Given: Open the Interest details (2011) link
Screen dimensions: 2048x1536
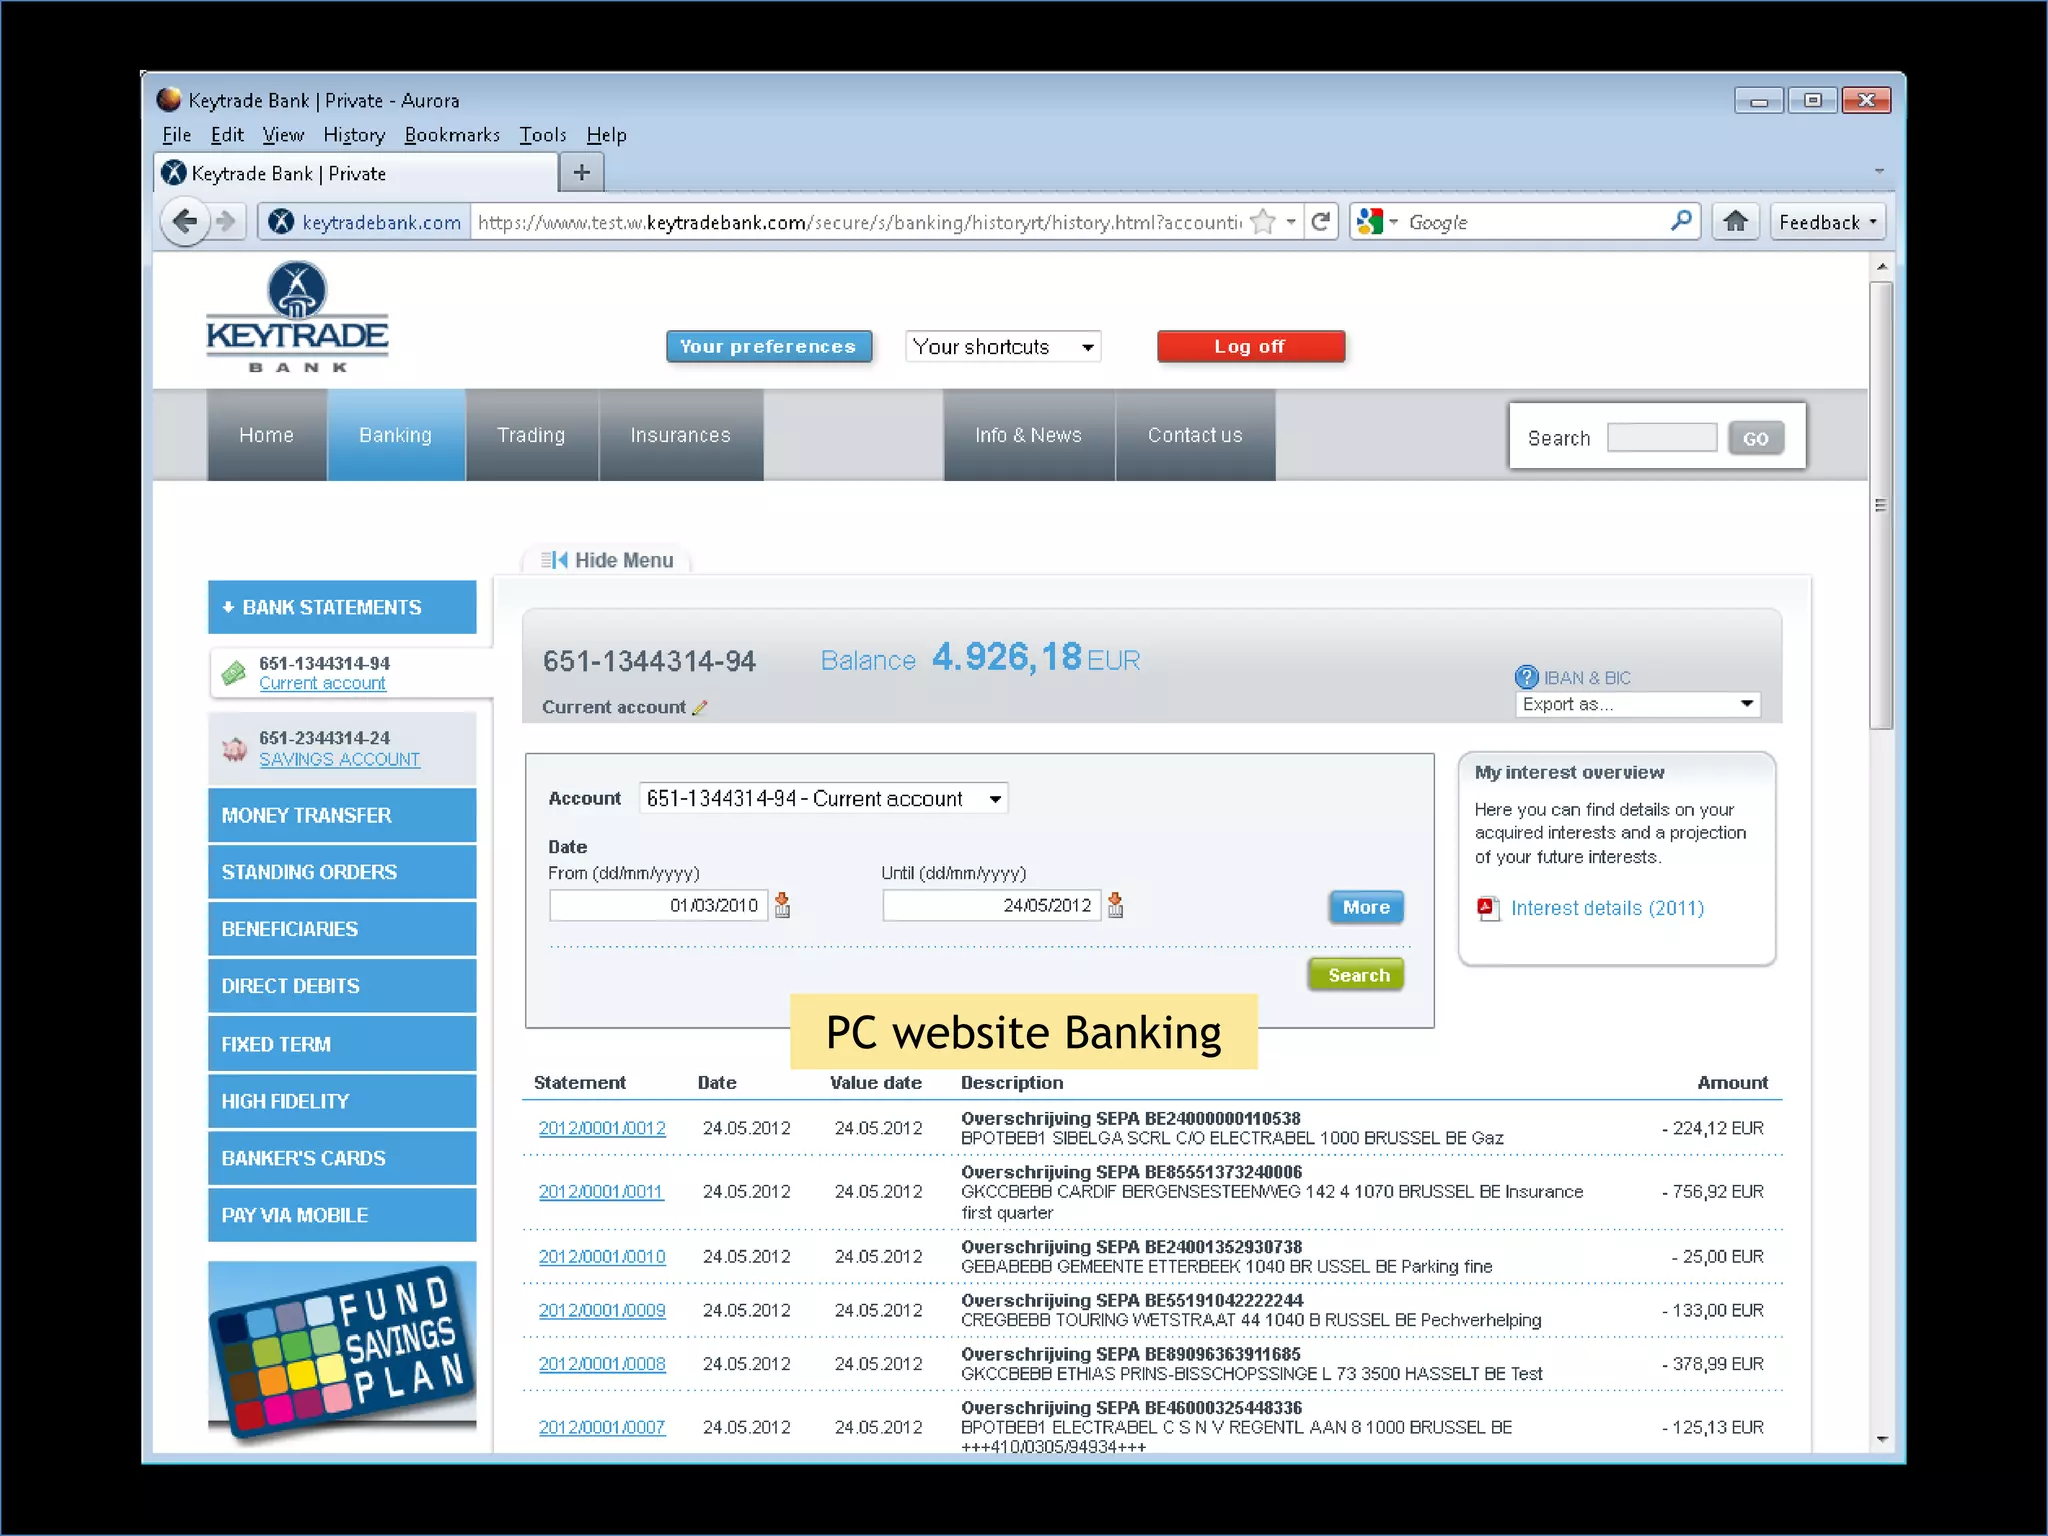Looking at the screenshot, I should pos(1607,908).
